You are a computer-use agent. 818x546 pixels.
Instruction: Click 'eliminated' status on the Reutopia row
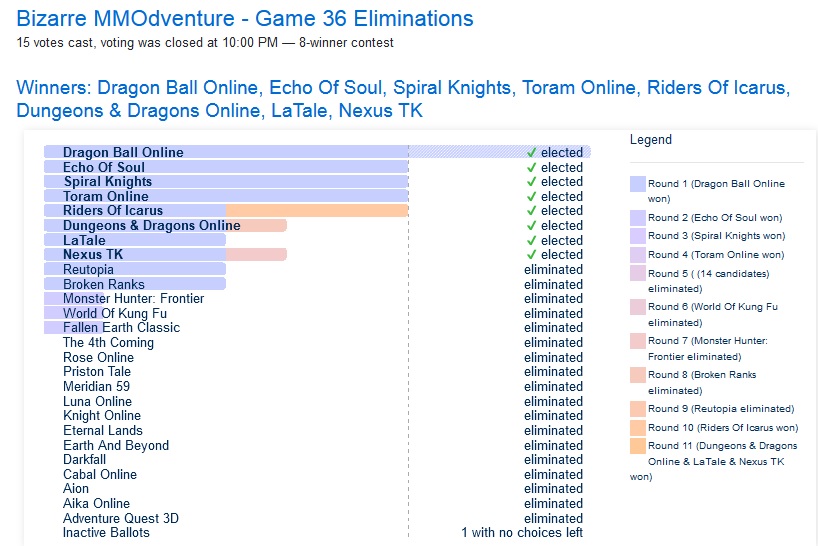(553, 270)
